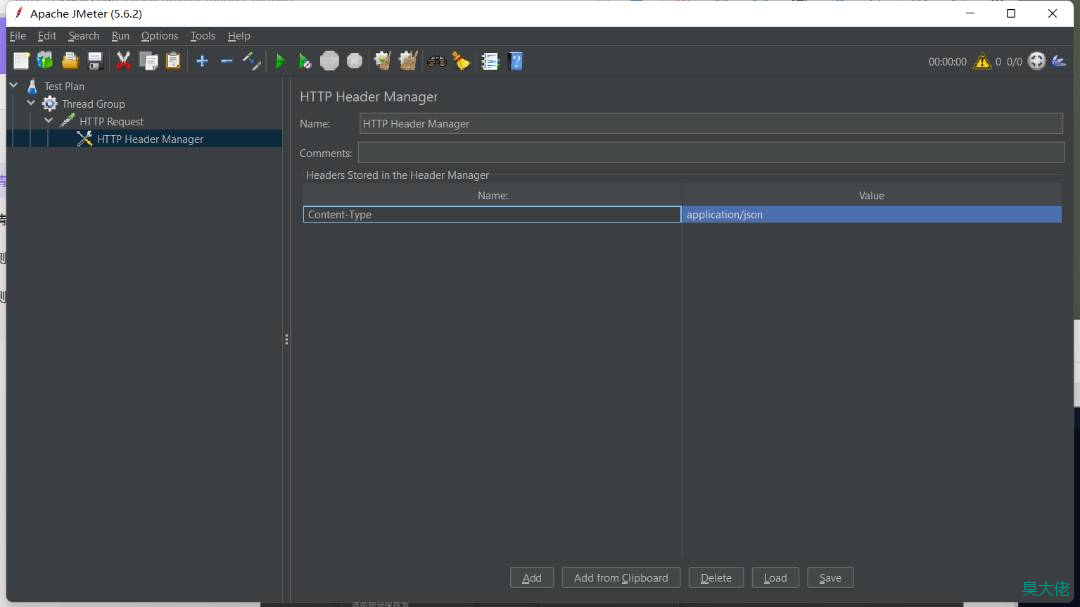Click the 0/0 active threads counter
Viewport: 1080px width, 607px height.
(1014, 62)
